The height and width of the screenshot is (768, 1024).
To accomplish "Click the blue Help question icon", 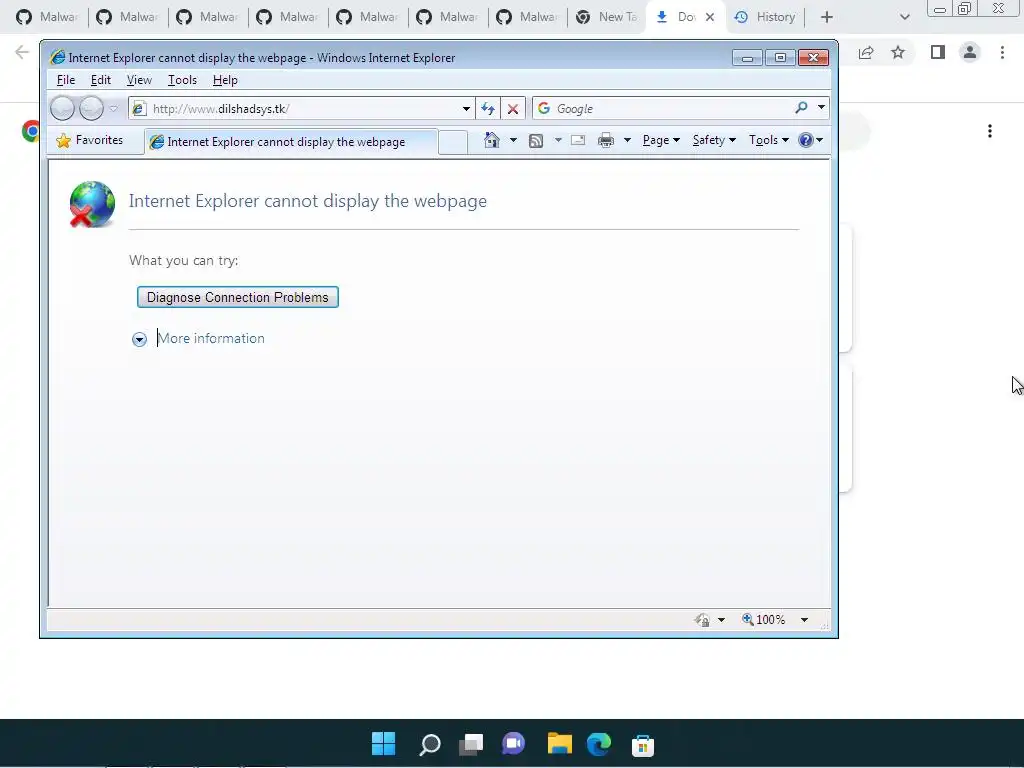I will (x=806, y=140).
